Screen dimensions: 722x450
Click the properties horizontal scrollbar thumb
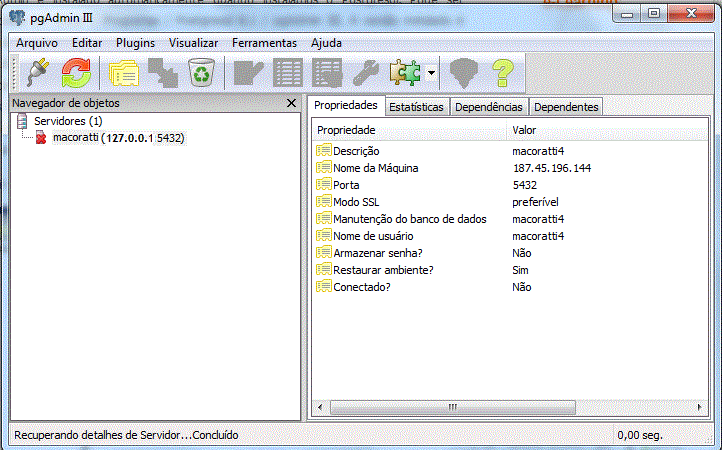[x=453, y=407]
